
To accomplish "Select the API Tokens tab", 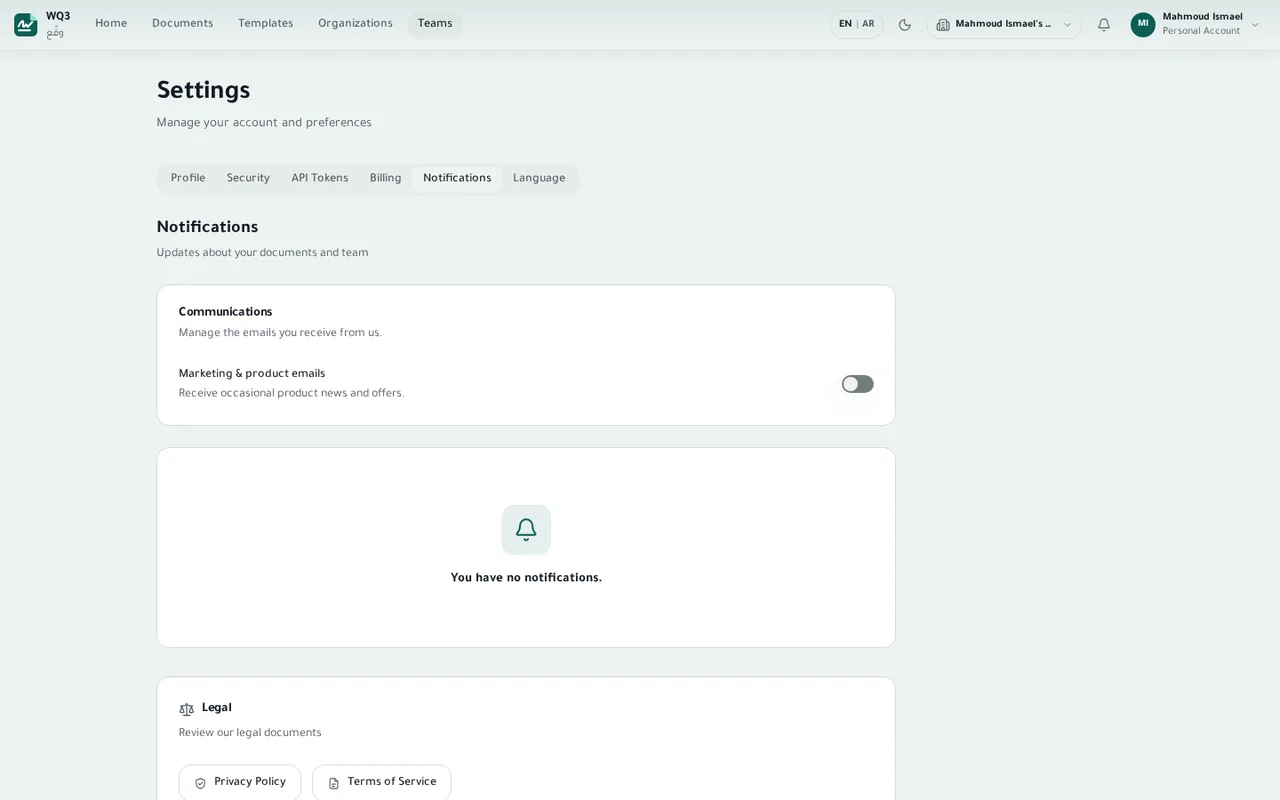I will click(320, 179).
